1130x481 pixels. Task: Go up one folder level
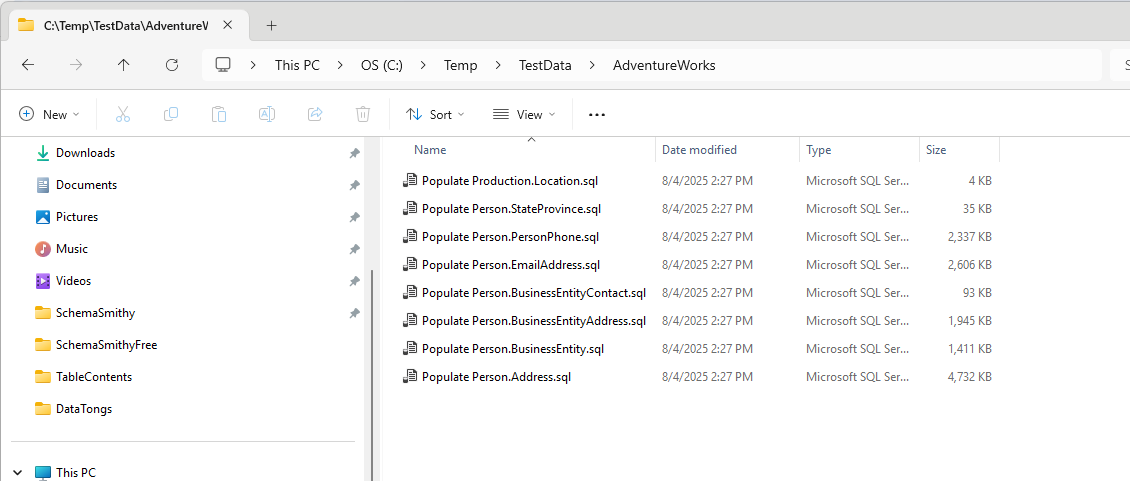(123, 65)
